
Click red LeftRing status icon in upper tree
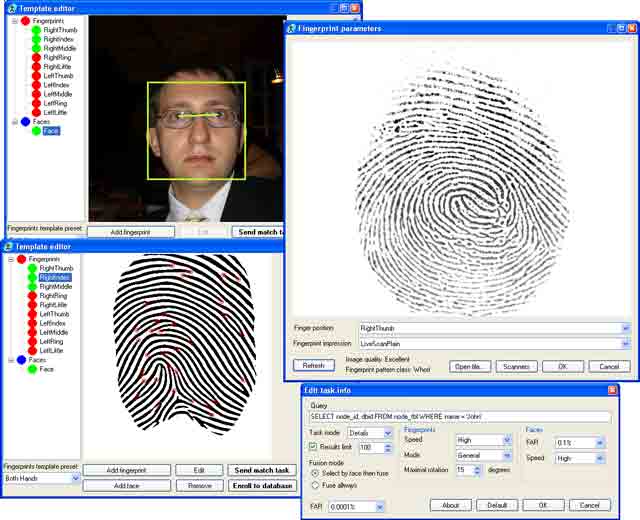36,103
